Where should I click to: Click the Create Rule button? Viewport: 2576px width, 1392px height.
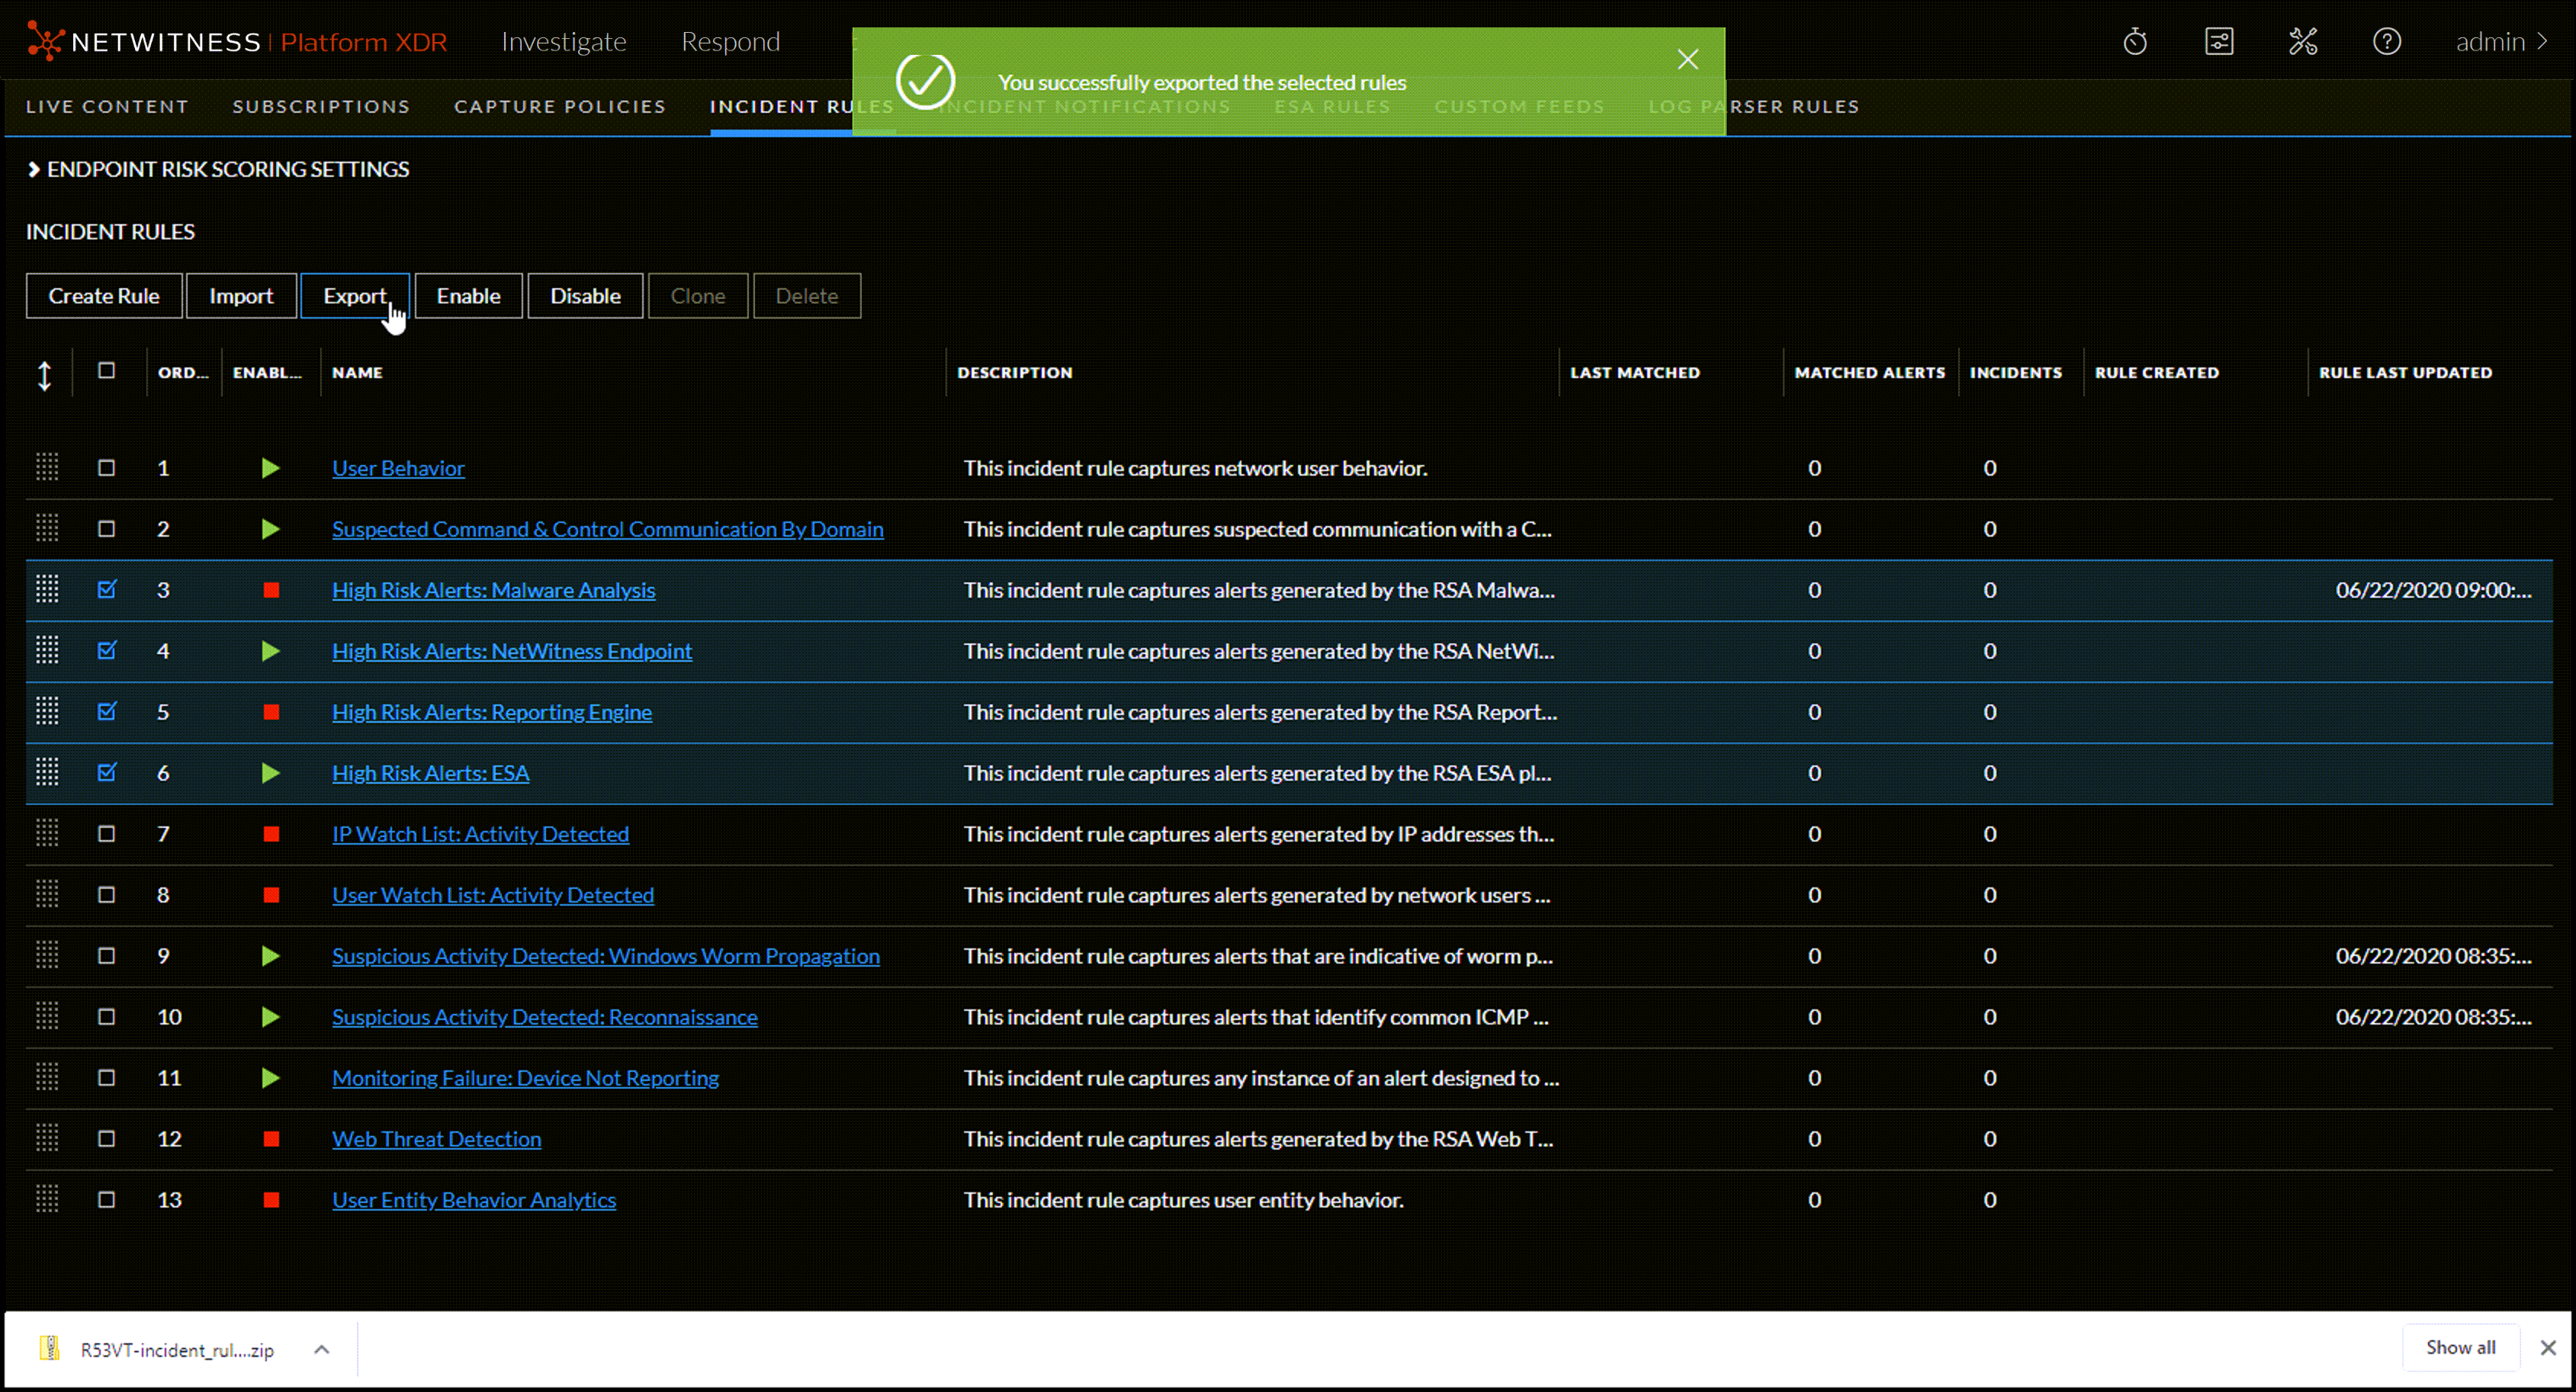coord(103,295)
